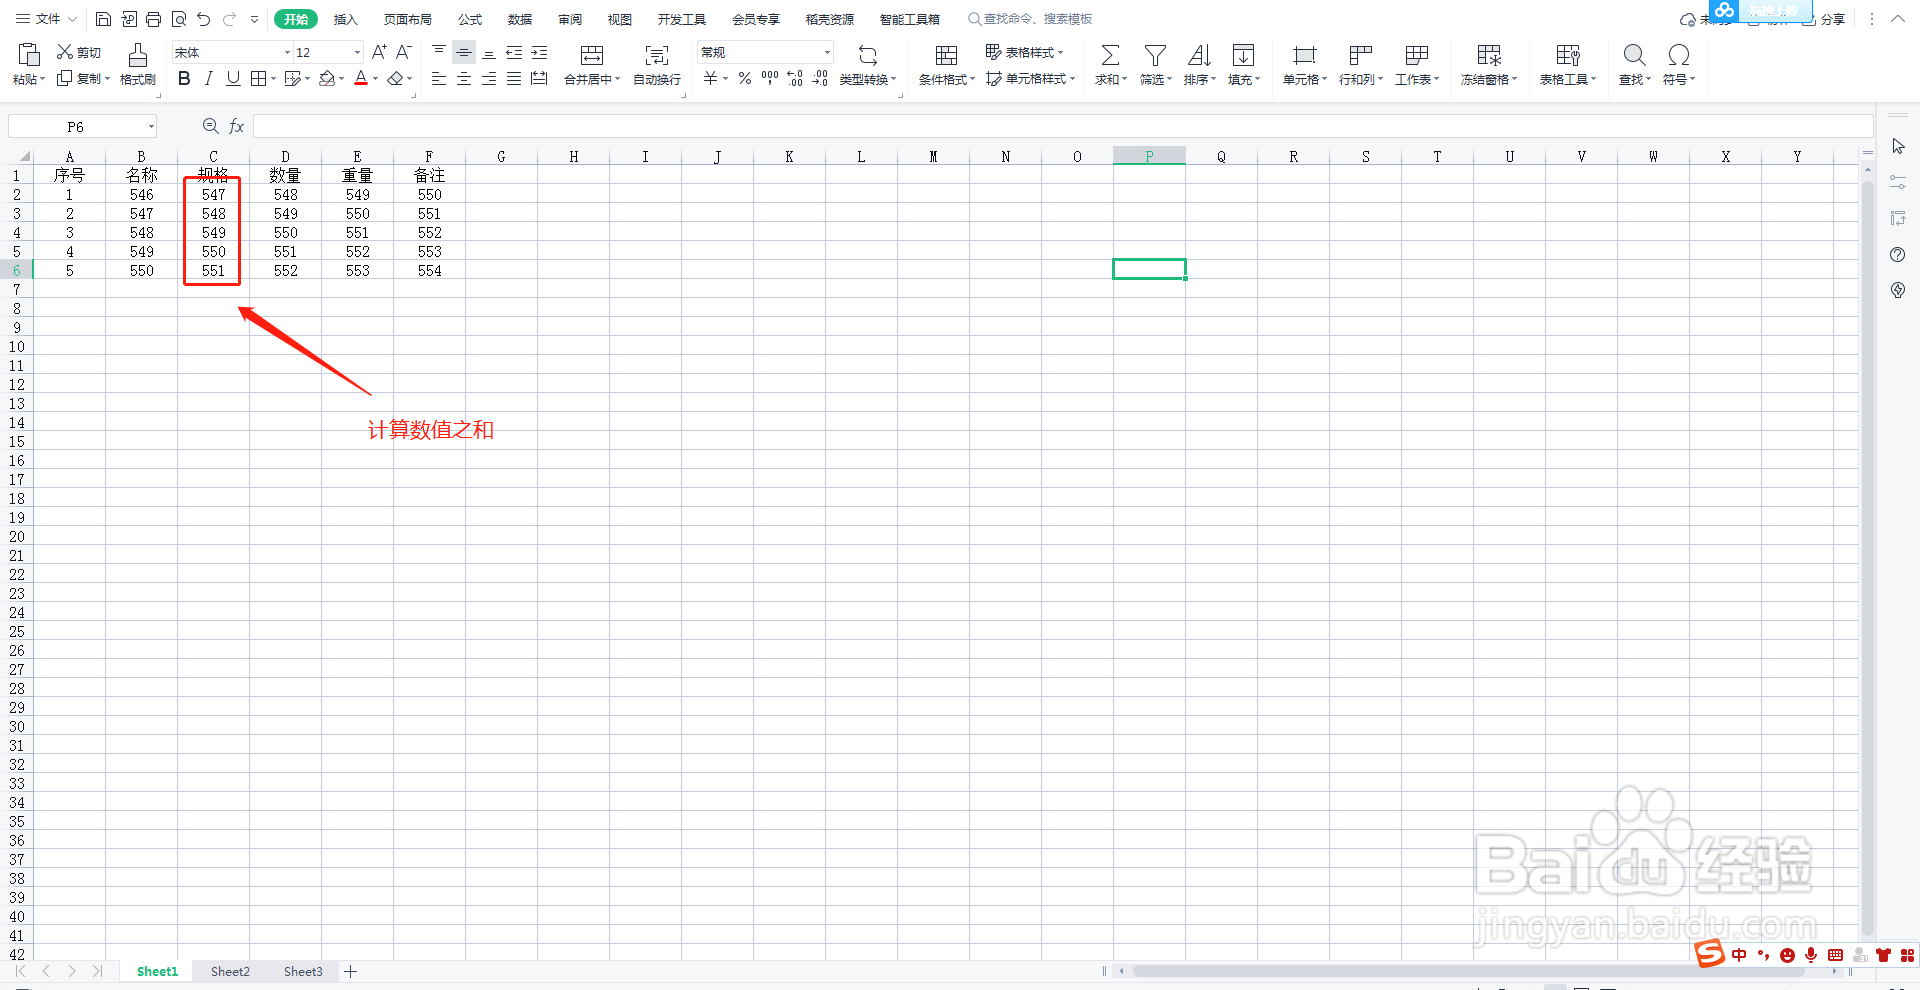
Task: Click the percent style icon
Action: [x=745, y=78]
